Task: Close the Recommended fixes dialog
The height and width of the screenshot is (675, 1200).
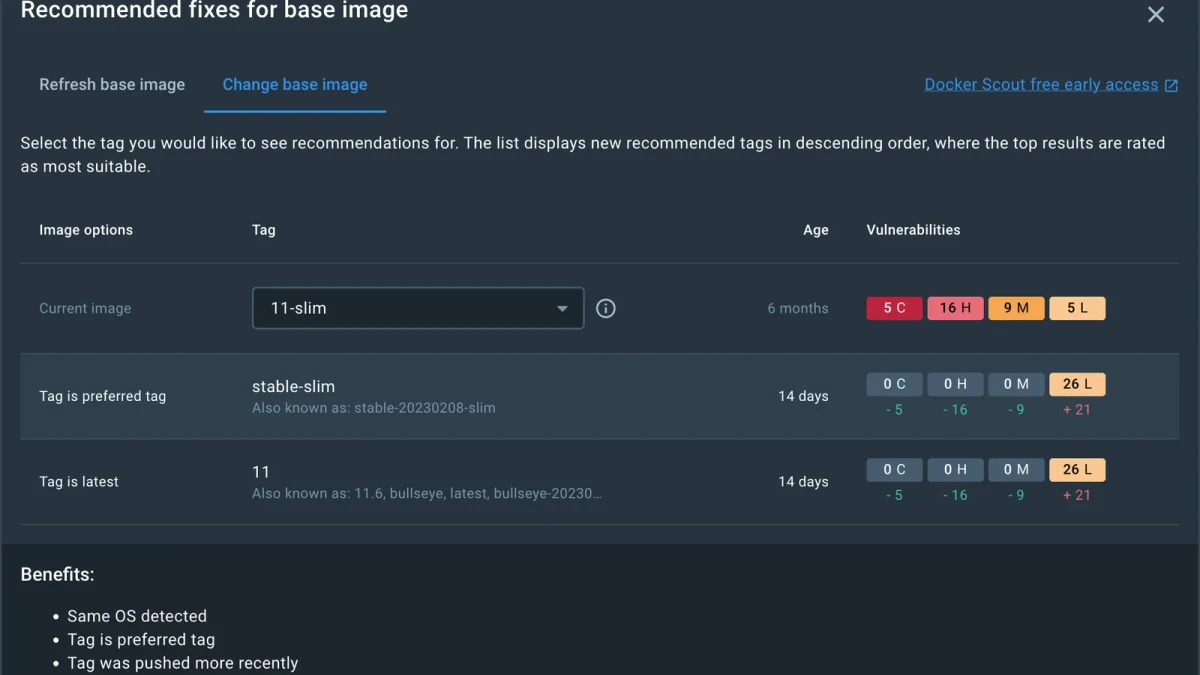Action: (1156, 15)
